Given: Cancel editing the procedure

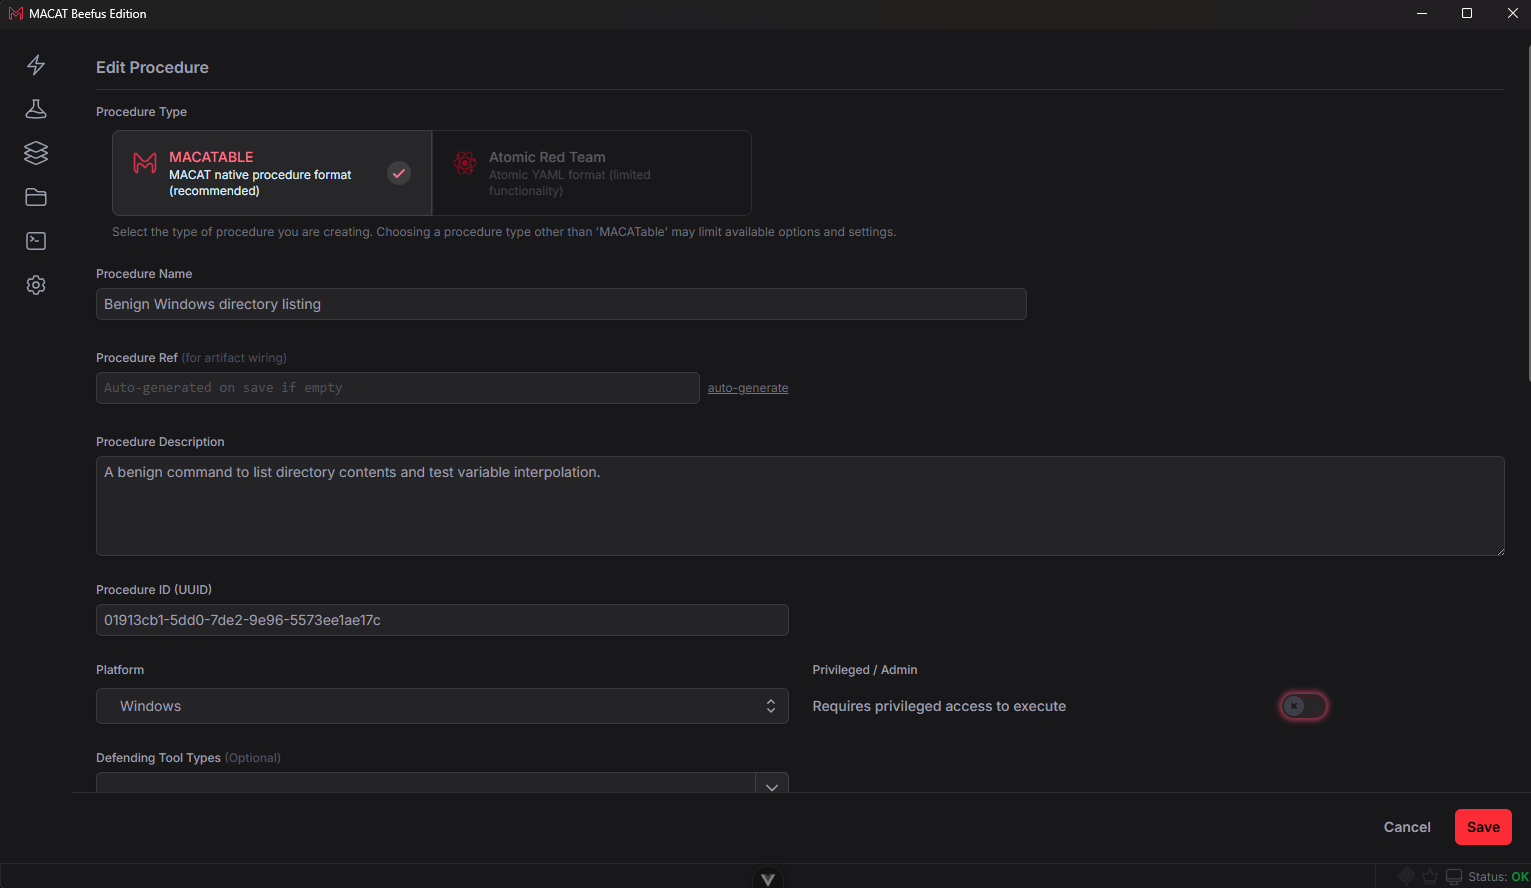Looking at the screenshot, I should (1407, 827).
